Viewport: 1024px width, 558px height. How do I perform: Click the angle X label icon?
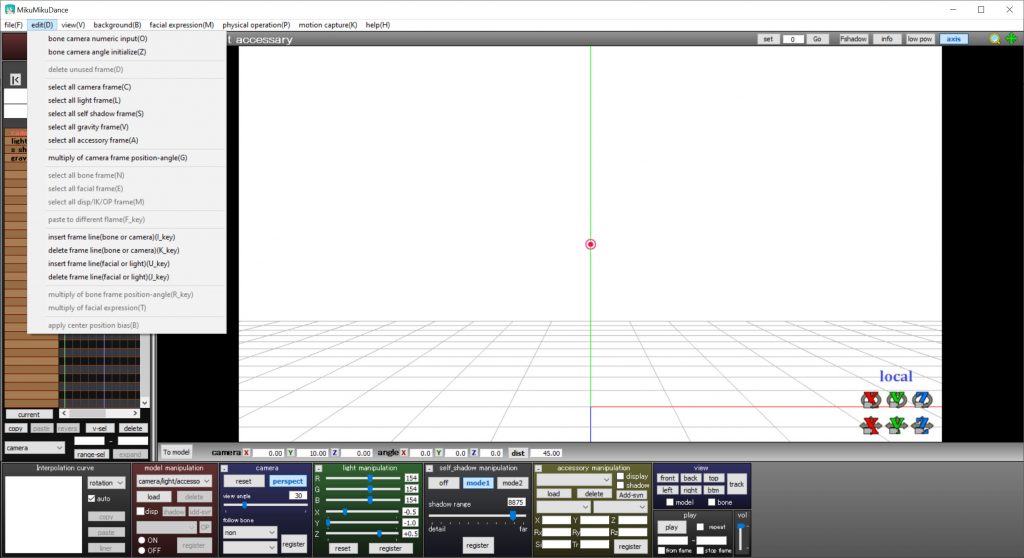pyautogui.click(x=404, y=453)
